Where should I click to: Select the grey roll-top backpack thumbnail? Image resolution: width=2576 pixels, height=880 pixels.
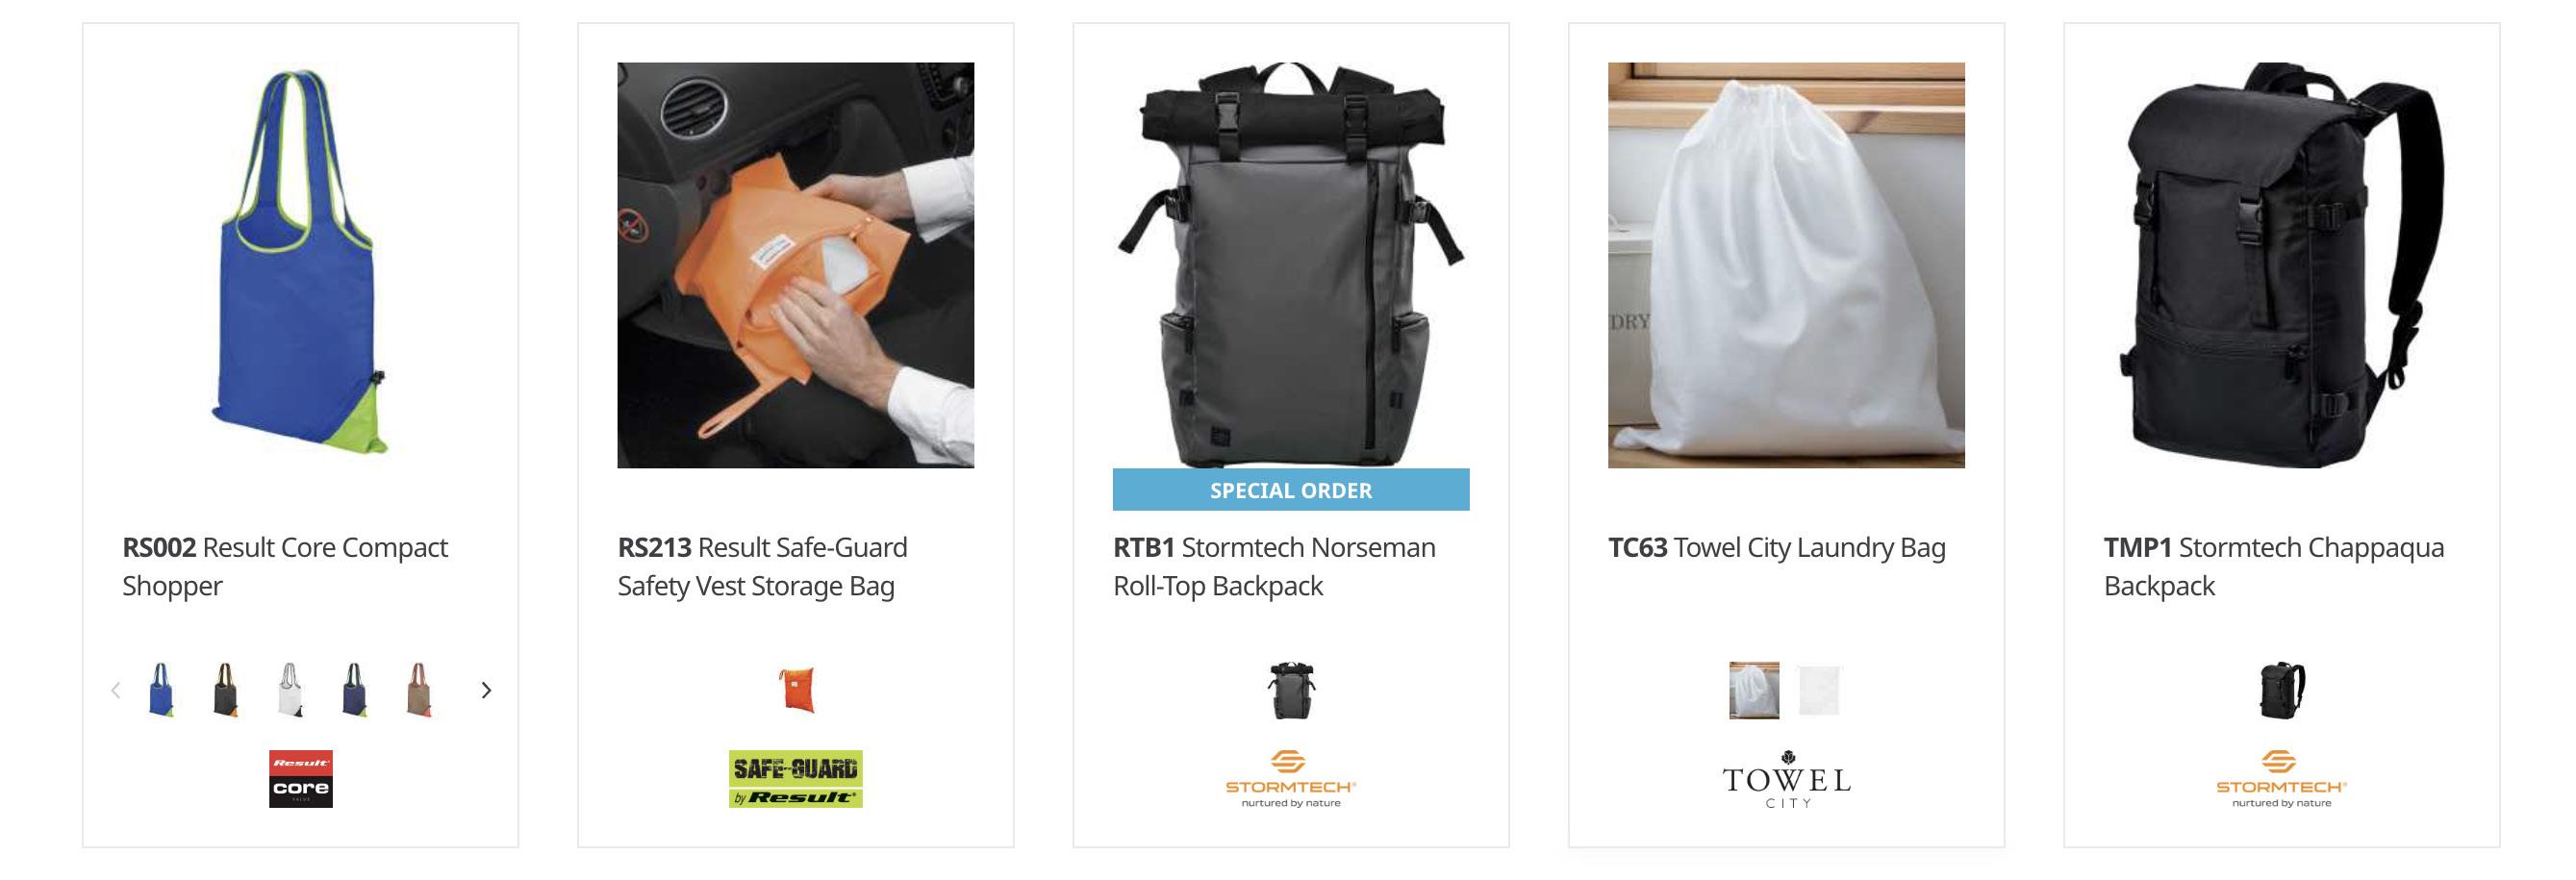click(x=1291, y=690)
